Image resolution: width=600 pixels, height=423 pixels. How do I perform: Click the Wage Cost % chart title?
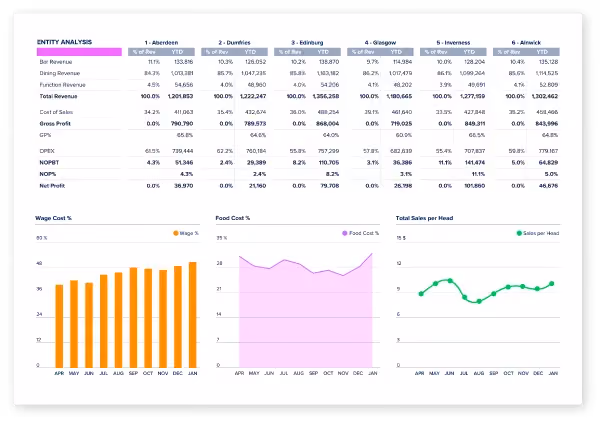pyautogui.click(x=54, y=218)
